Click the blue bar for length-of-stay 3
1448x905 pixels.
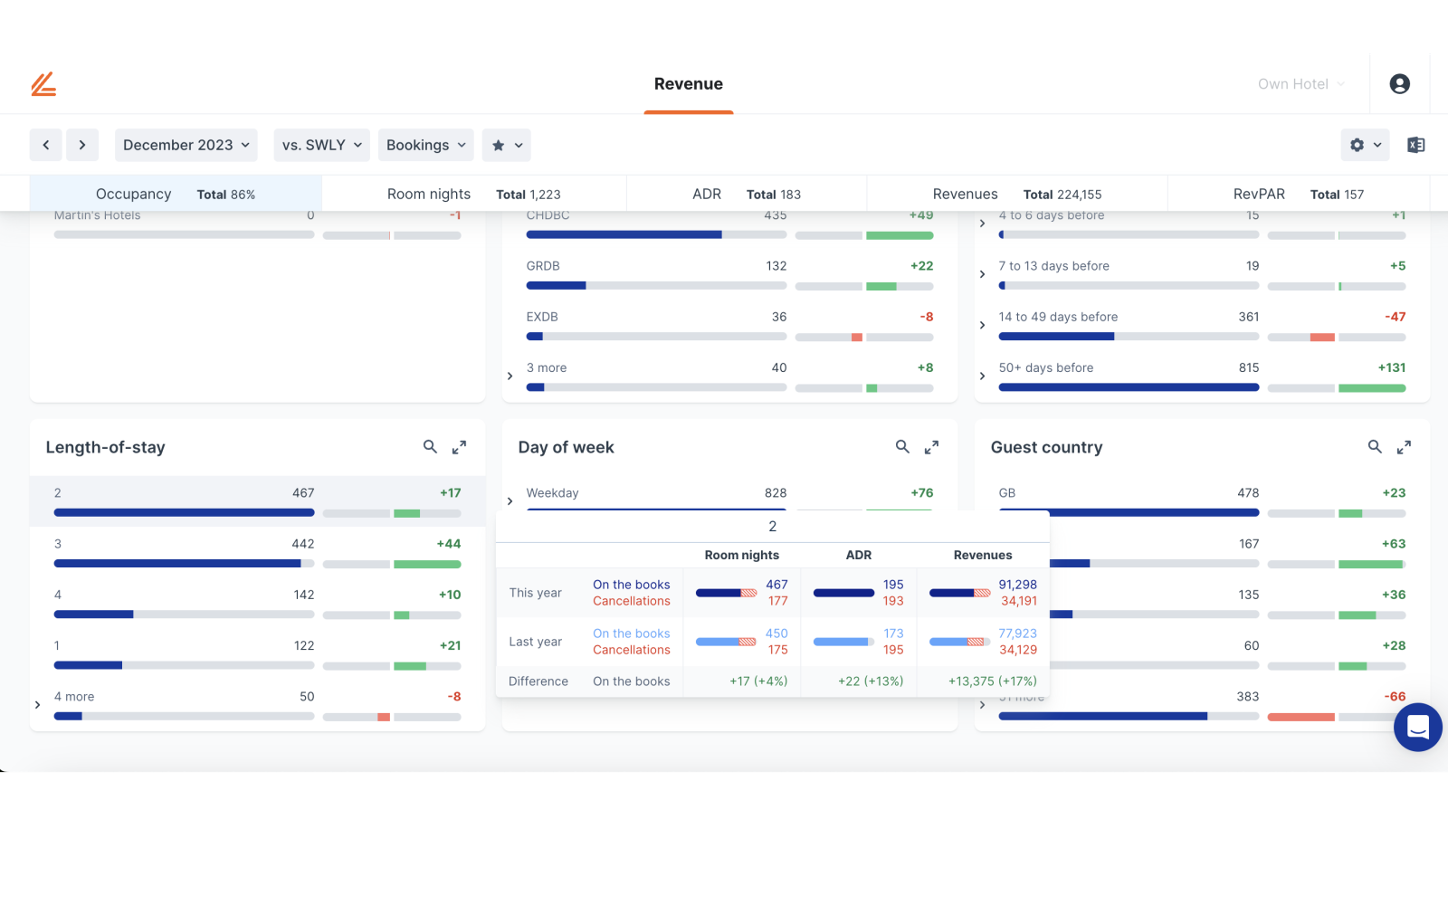click(177, 563)
